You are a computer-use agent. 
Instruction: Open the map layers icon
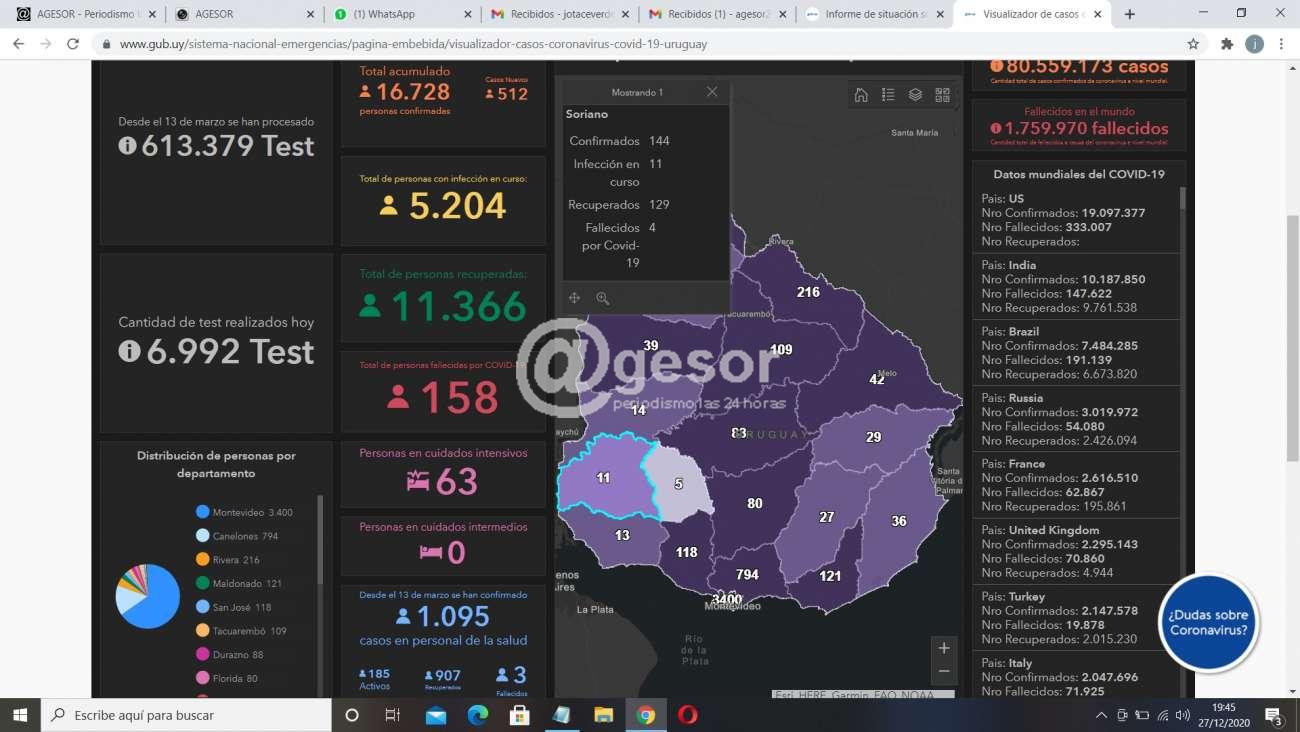(915, 95)
